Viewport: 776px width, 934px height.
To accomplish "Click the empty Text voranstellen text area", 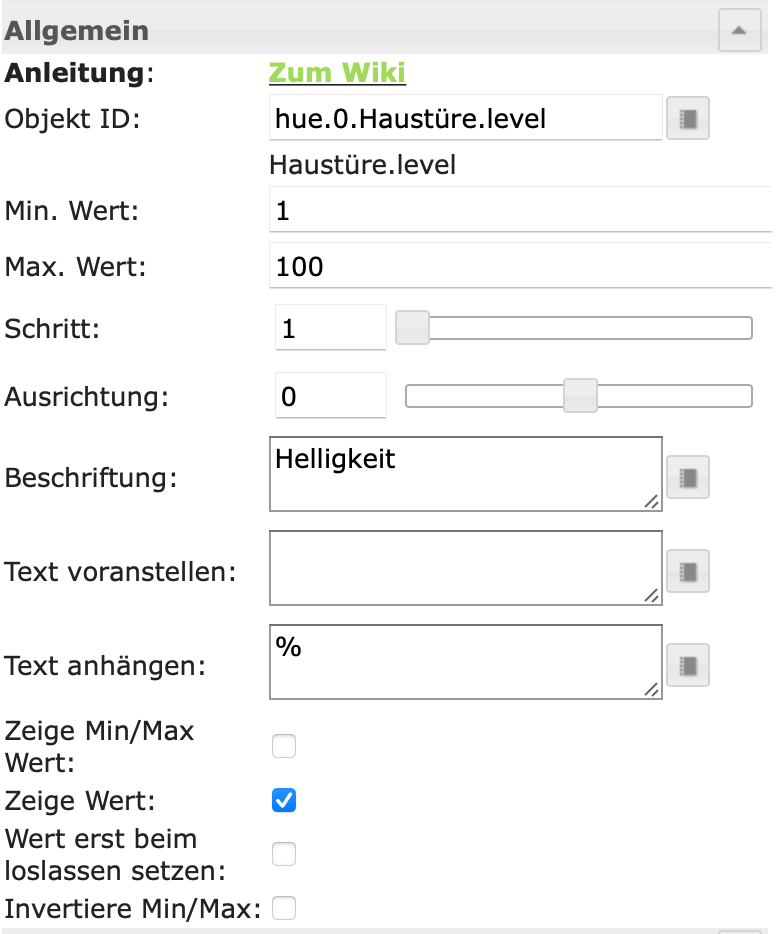I will pyautogui.click(x=465, y=568).
